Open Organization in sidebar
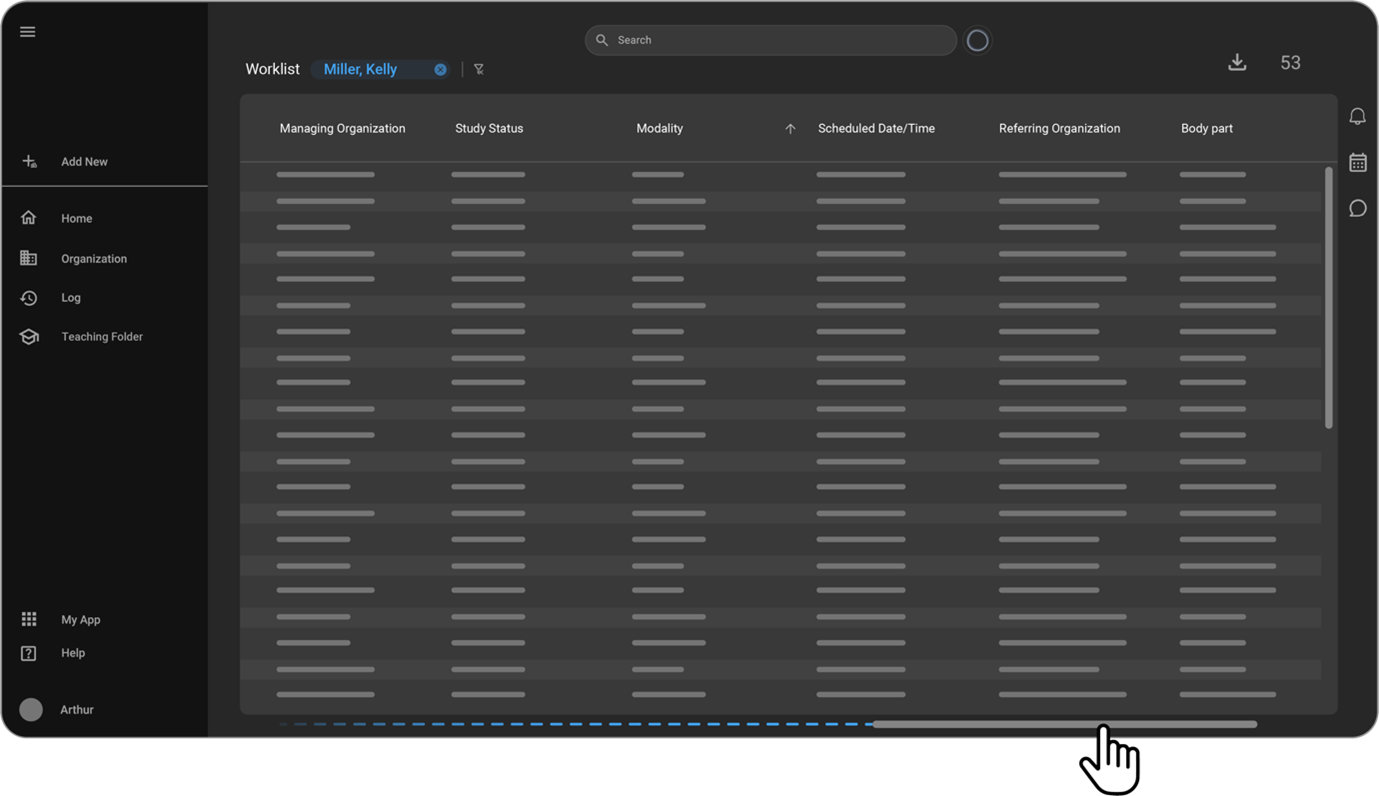 coord(93,258)
